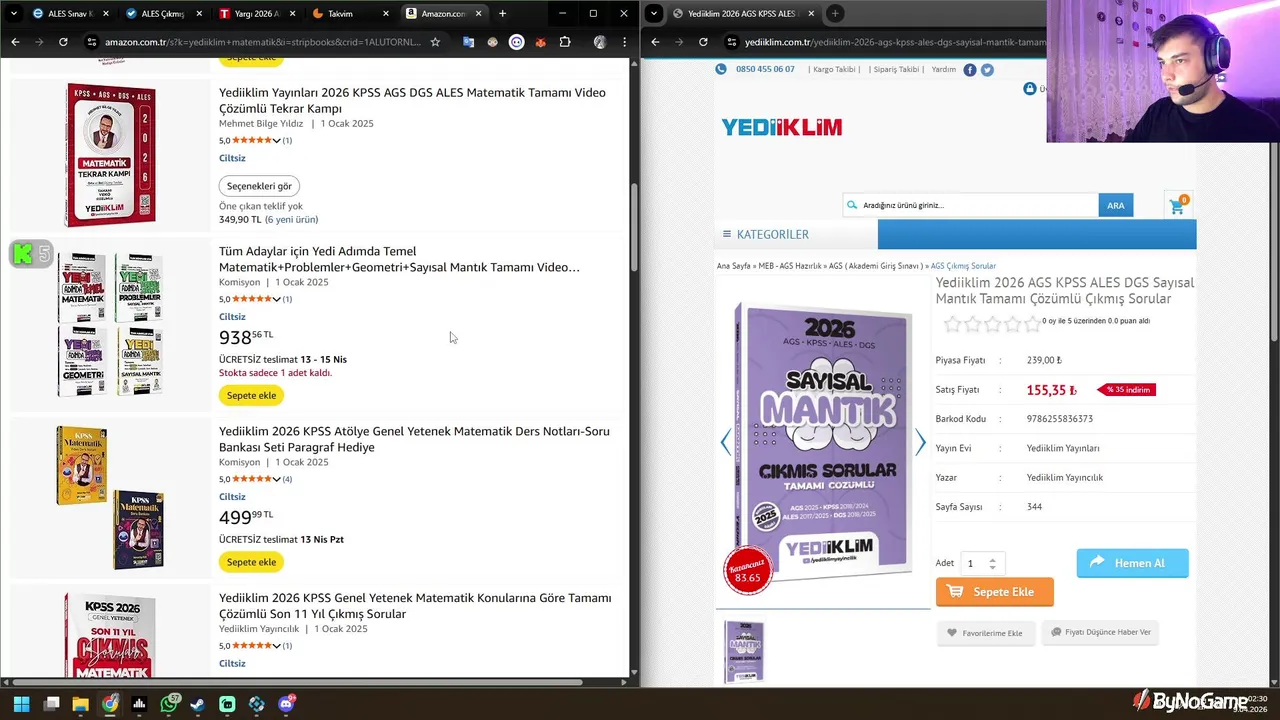The image size is (1280, 720).
Task: Open File Explorer from the taskbar
Action: 80,704
